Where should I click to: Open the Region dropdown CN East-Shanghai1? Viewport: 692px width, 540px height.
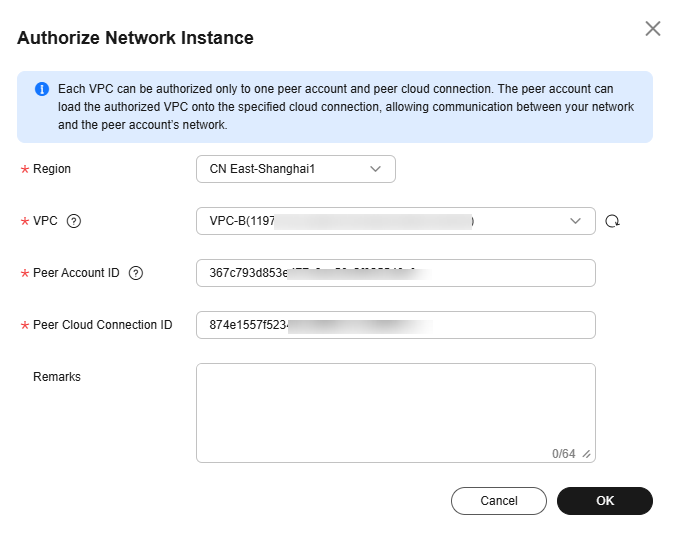click(296, 169)
